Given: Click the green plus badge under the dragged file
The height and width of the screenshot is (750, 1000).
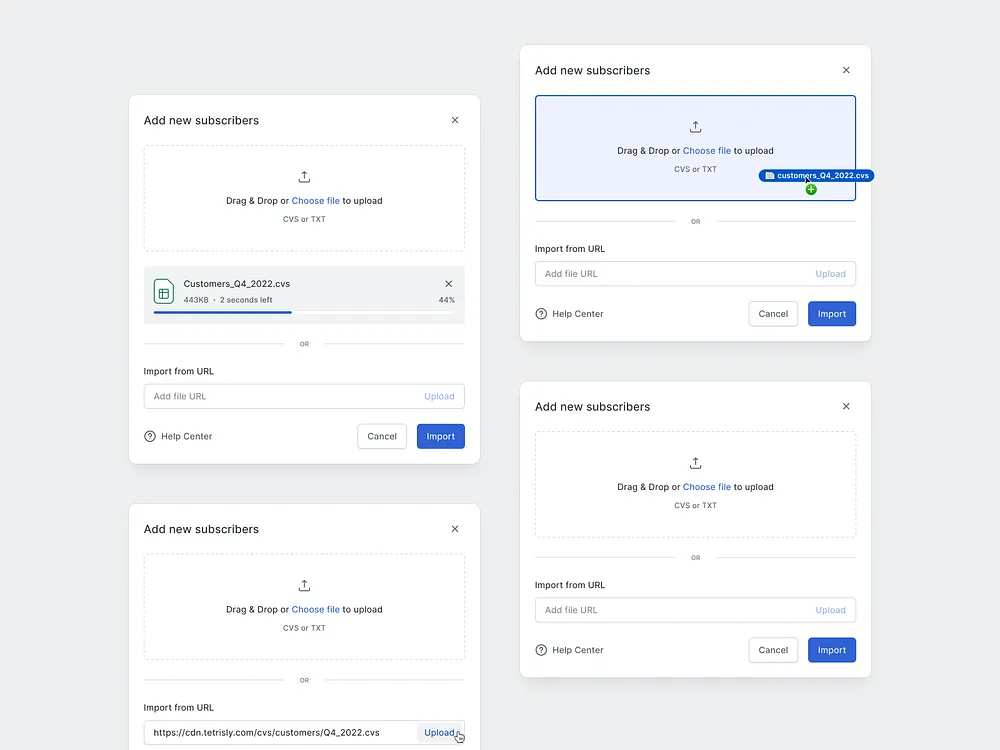Looking at the screenshot, I should (x=811, y=189).
